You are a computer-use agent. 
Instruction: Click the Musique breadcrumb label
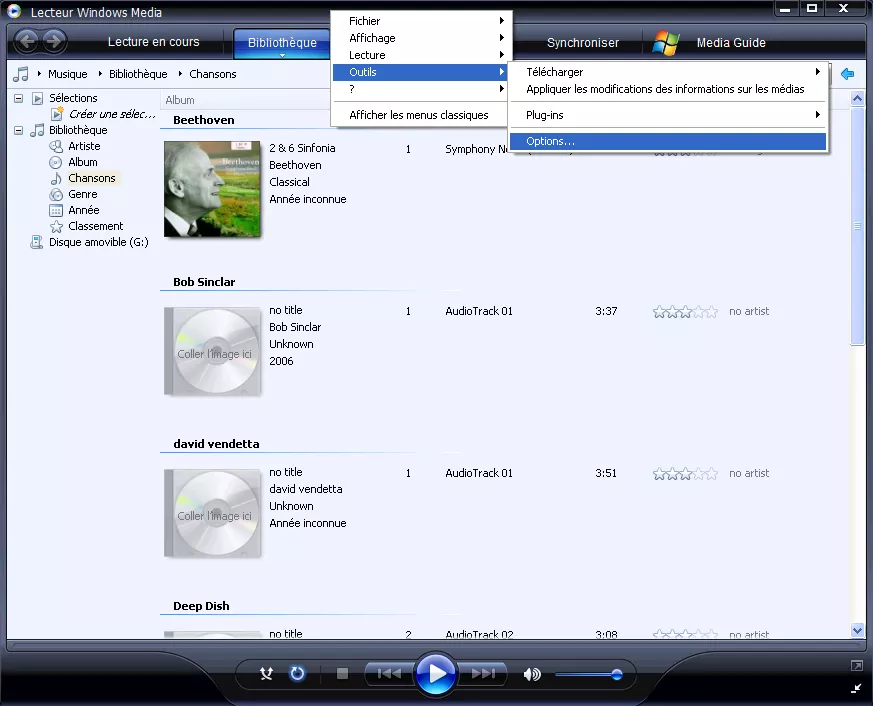[67, 74]
